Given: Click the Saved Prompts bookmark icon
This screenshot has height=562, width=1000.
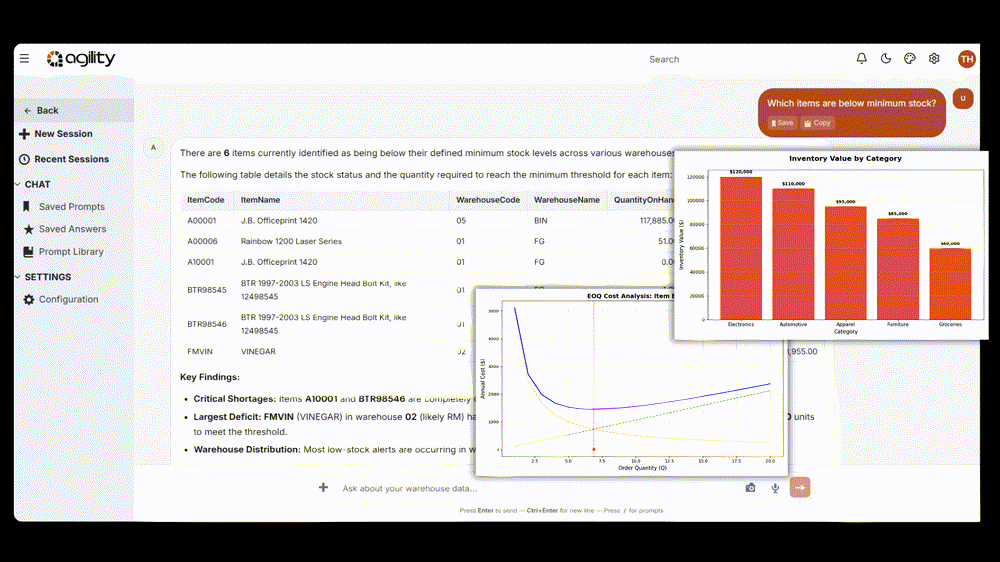Looking at the screenshot, I should [x=26, y=206].
